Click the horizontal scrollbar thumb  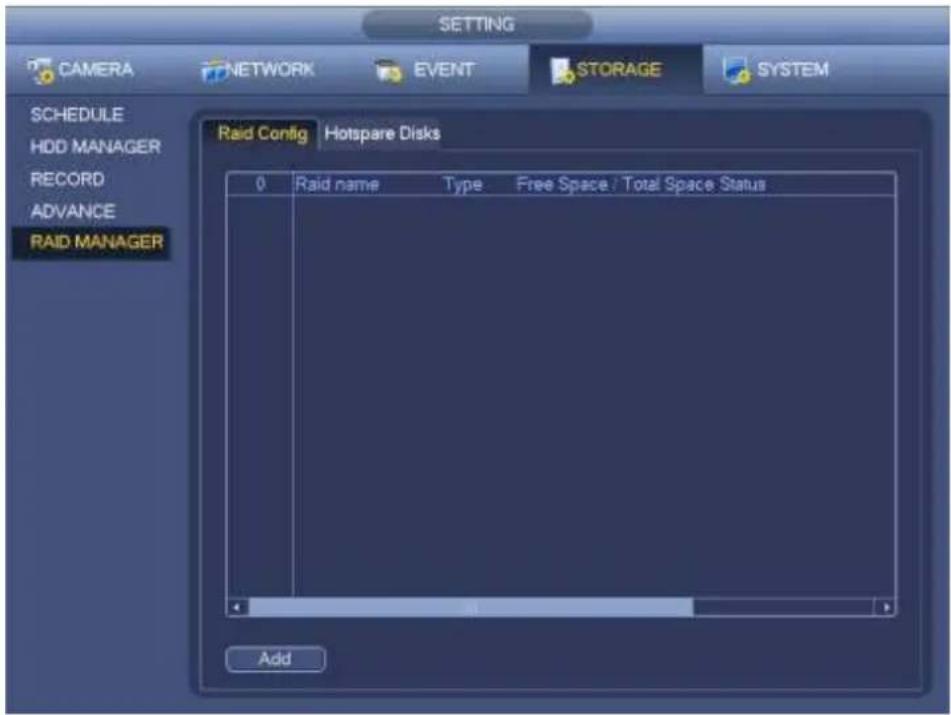click(471, 607)
